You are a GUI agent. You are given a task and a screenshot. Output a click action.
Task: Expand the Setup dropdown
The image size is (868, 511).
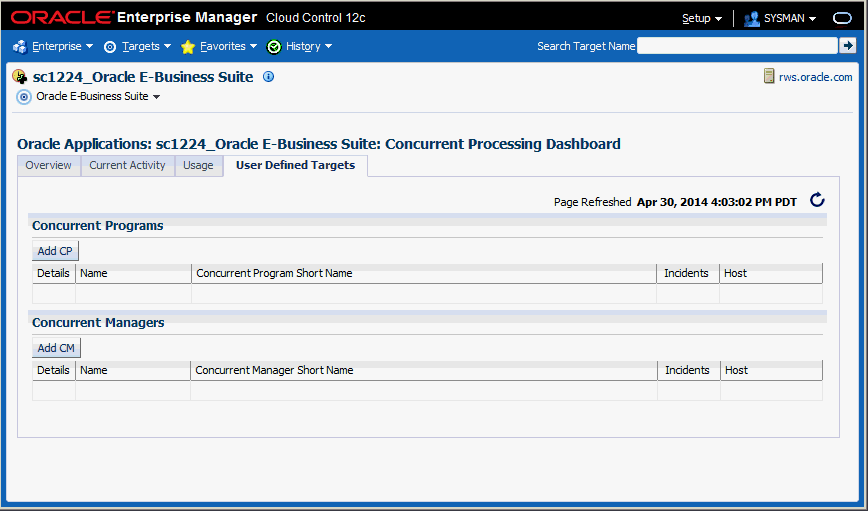point(702,18)
